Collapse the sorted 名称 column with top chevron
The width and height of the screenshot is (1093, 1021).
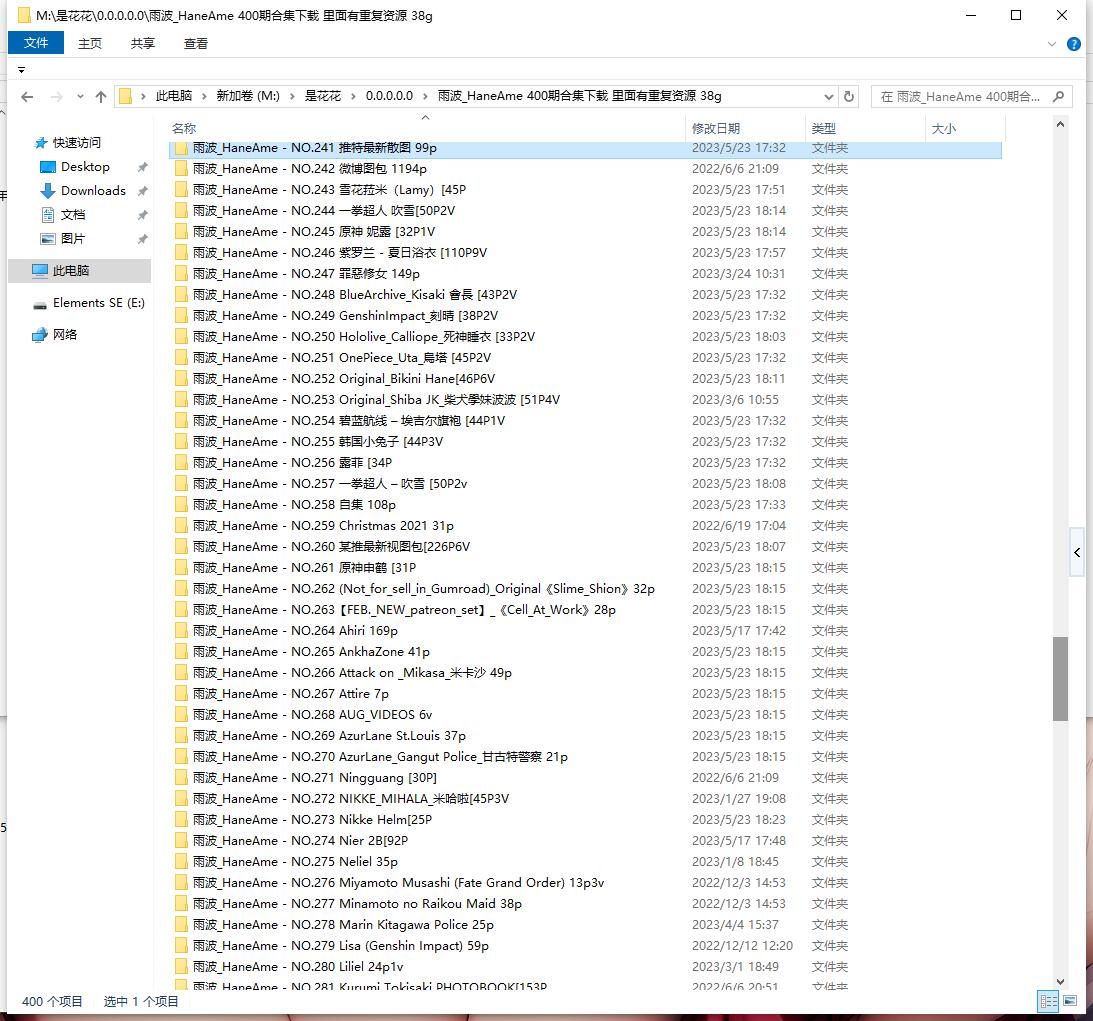(425, 117)
